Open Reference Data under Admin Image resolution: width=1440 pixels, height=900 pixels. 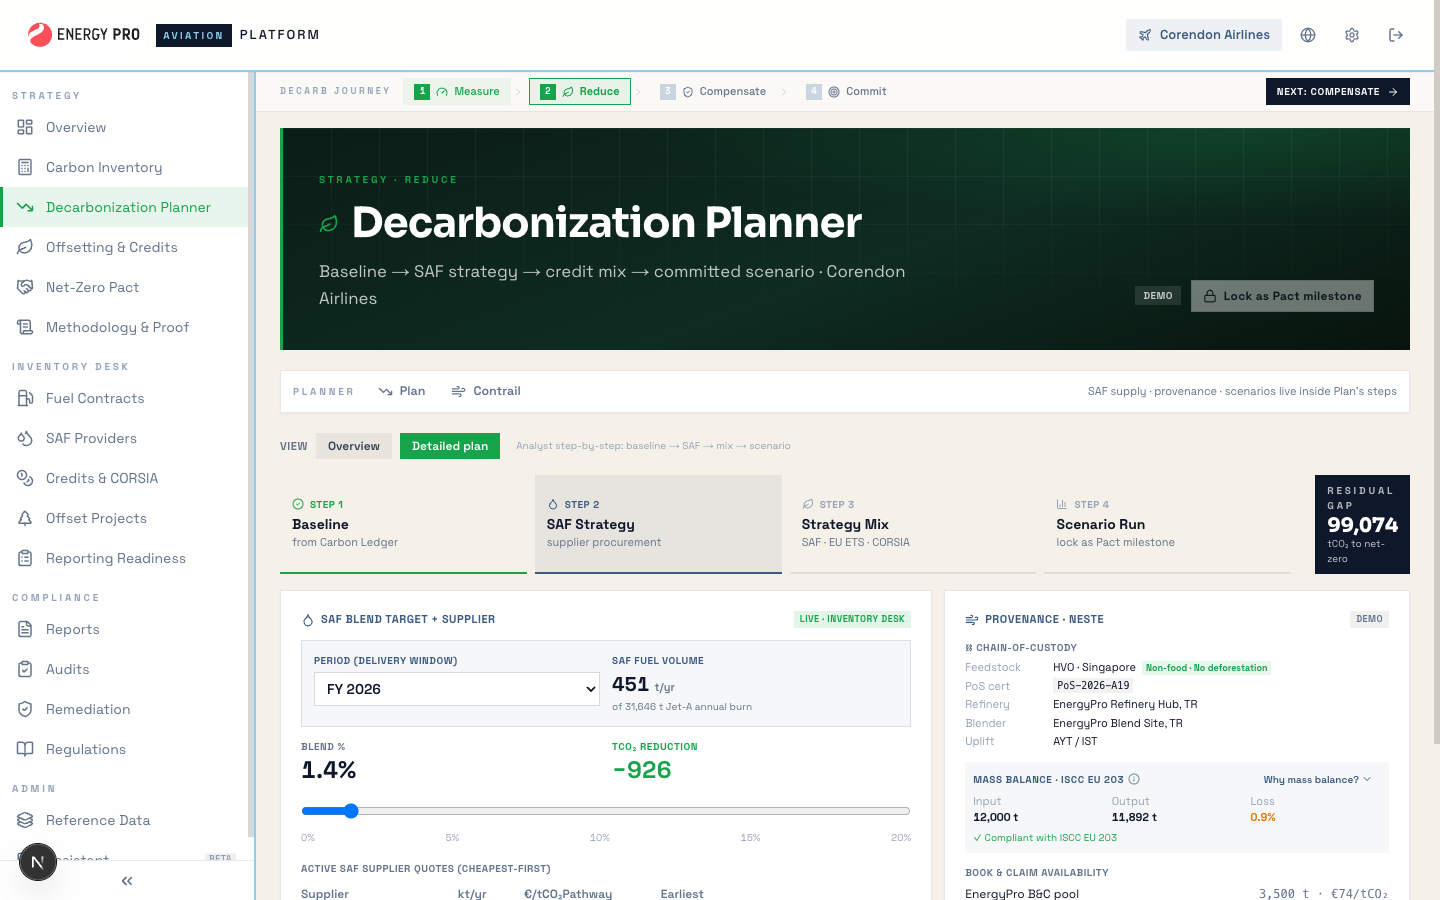(x=124, y=820)
